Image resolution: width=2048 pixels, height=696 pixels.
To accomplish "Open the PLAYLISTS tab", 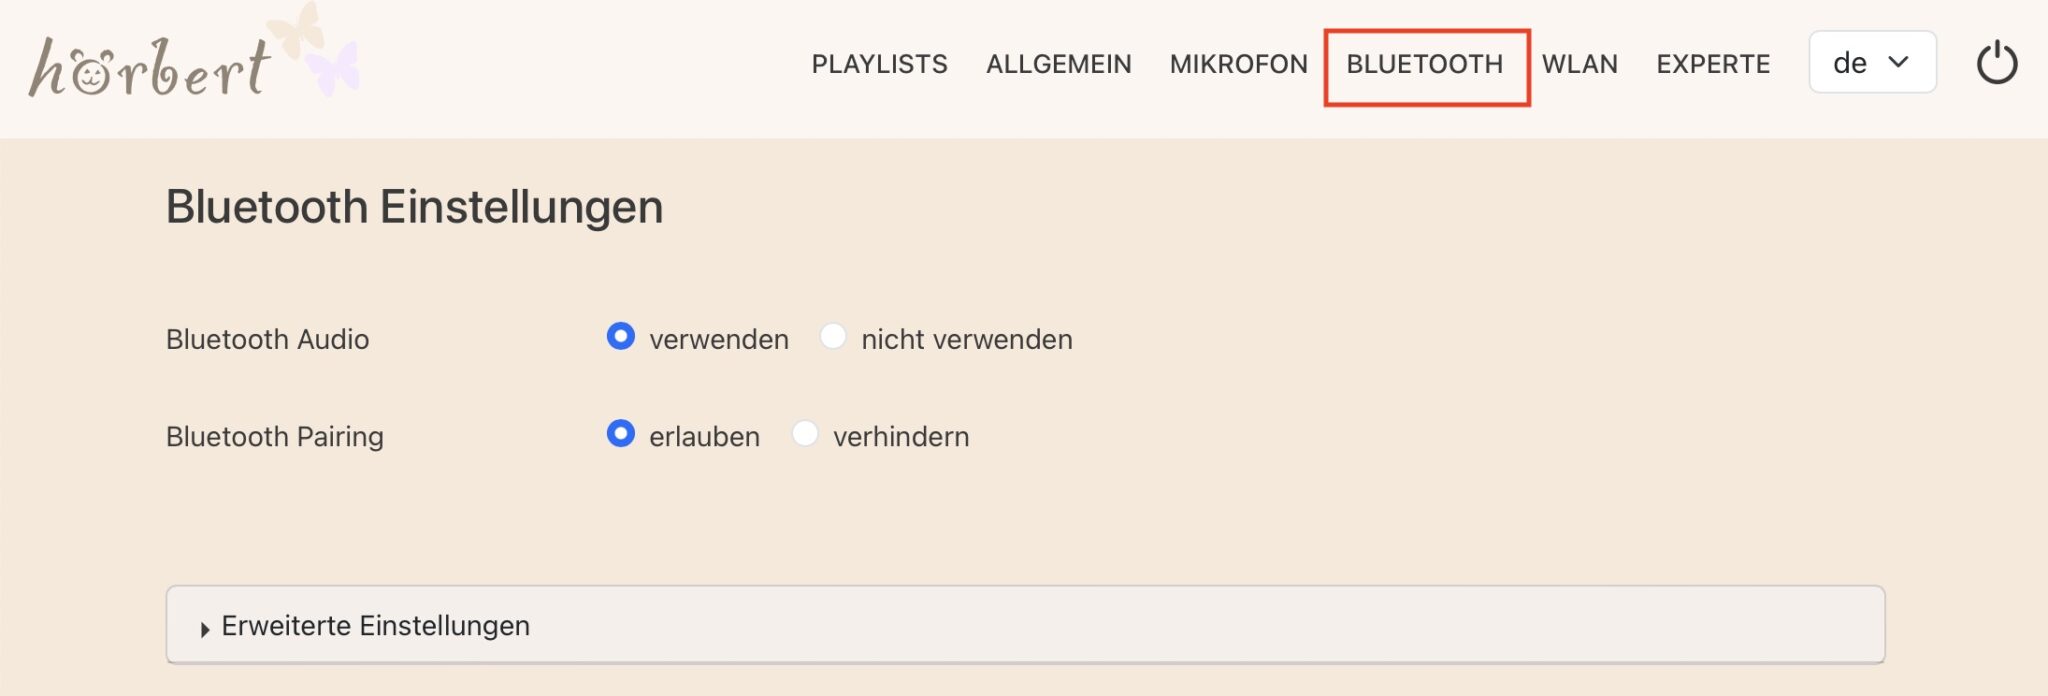I will tap(879, 64).
